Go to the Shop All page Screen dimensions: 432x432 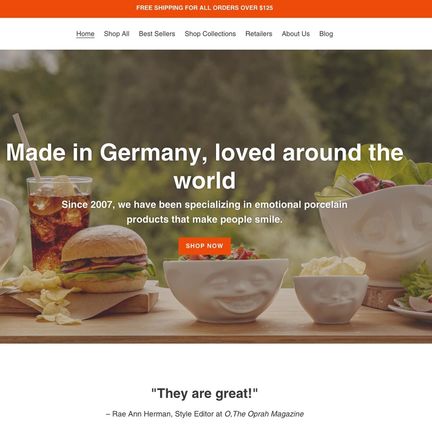[116, 34]
